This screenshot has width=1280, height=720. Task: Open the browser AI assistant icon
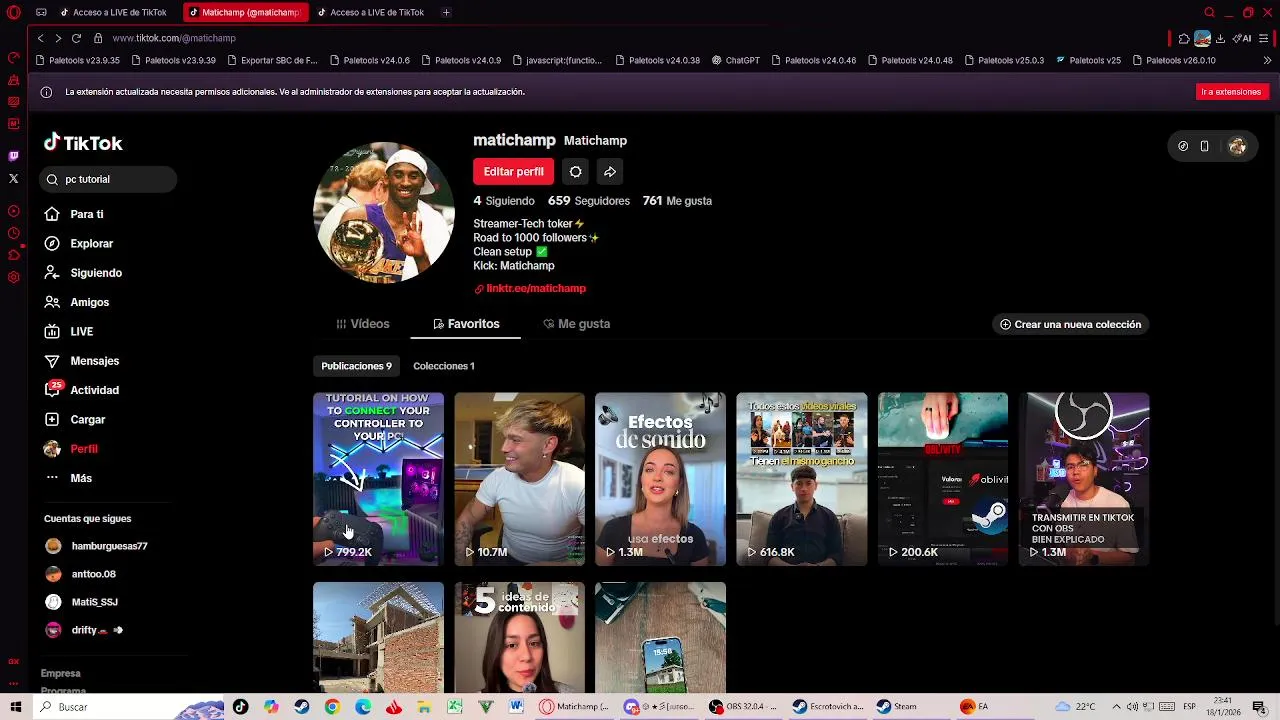(x=1243, y=38)
